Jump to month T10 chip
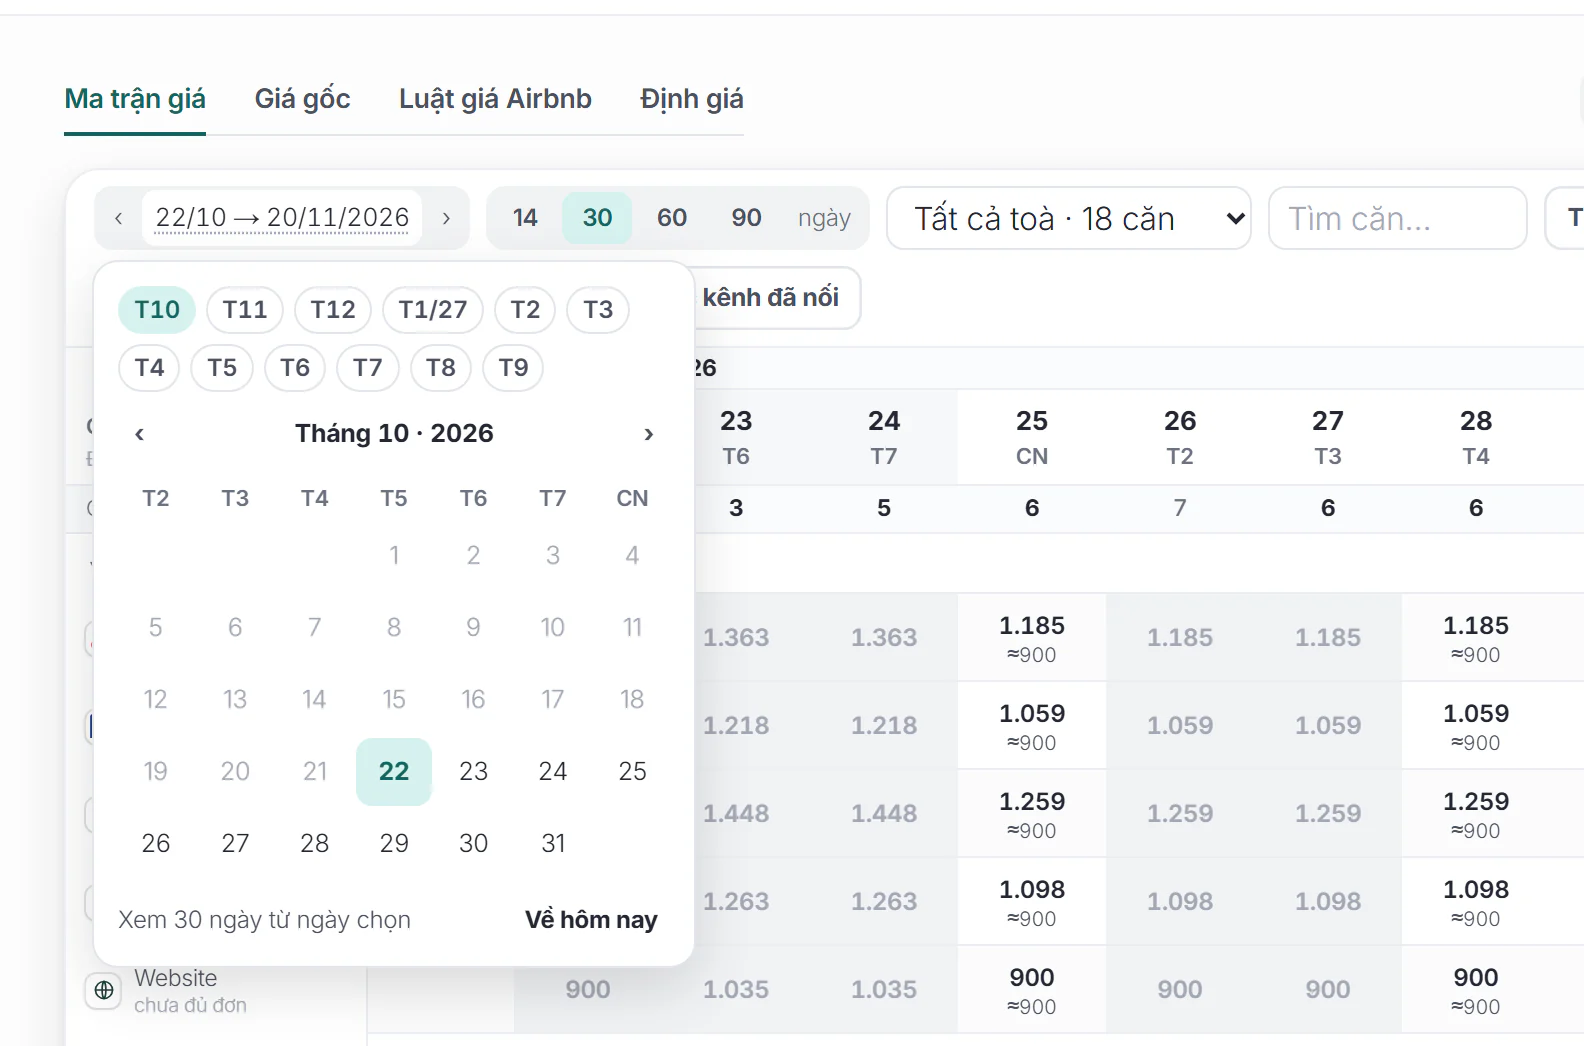1584x1046 pixels. pyautogui.click(x=157, y=310)
